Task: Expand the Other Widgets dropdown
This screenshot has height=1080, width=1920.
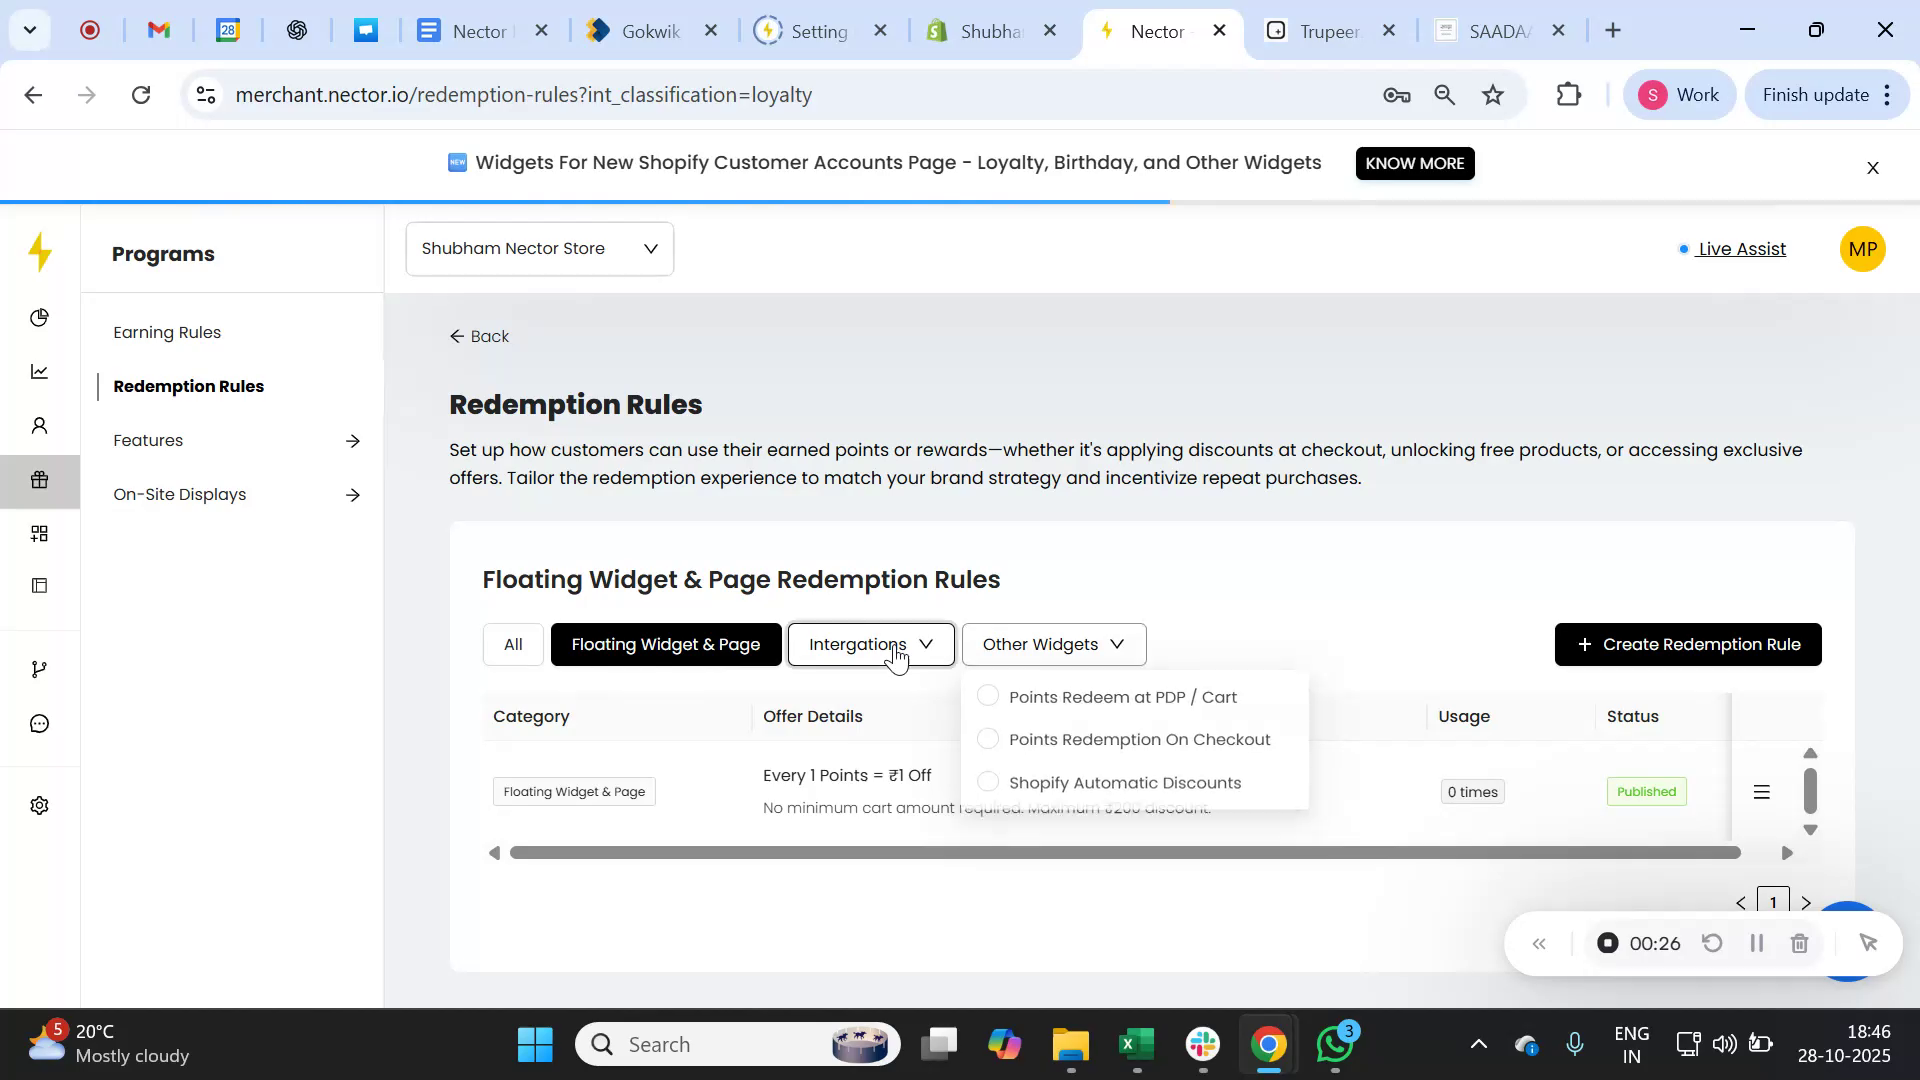Action: [1053, 645]
